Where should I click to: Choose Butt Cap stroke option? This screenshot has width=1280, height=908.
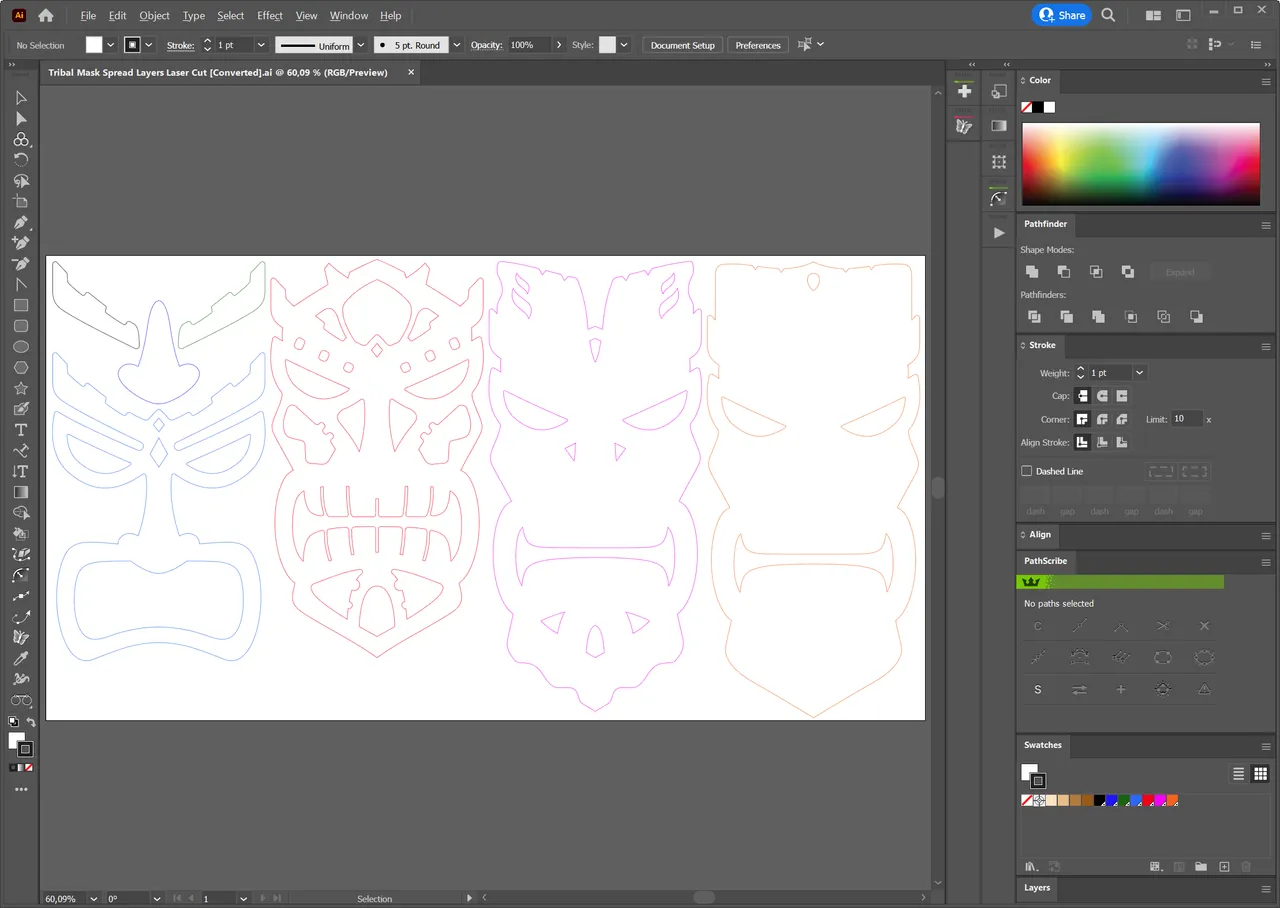pos(1082,396)
